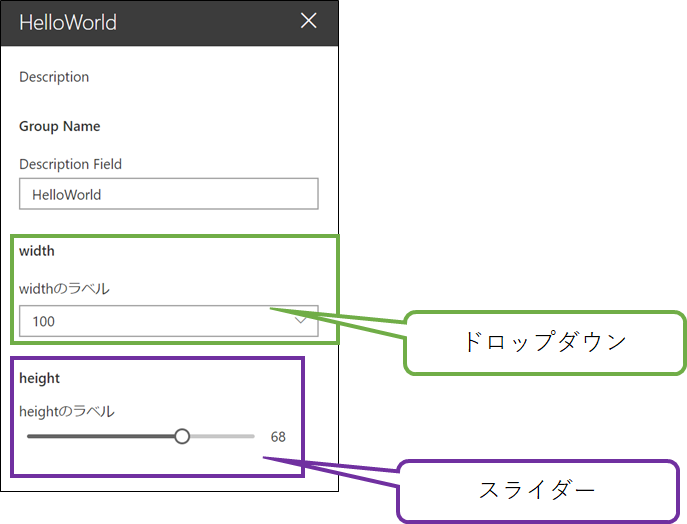Click the bold height group heading

click(39, 378)
